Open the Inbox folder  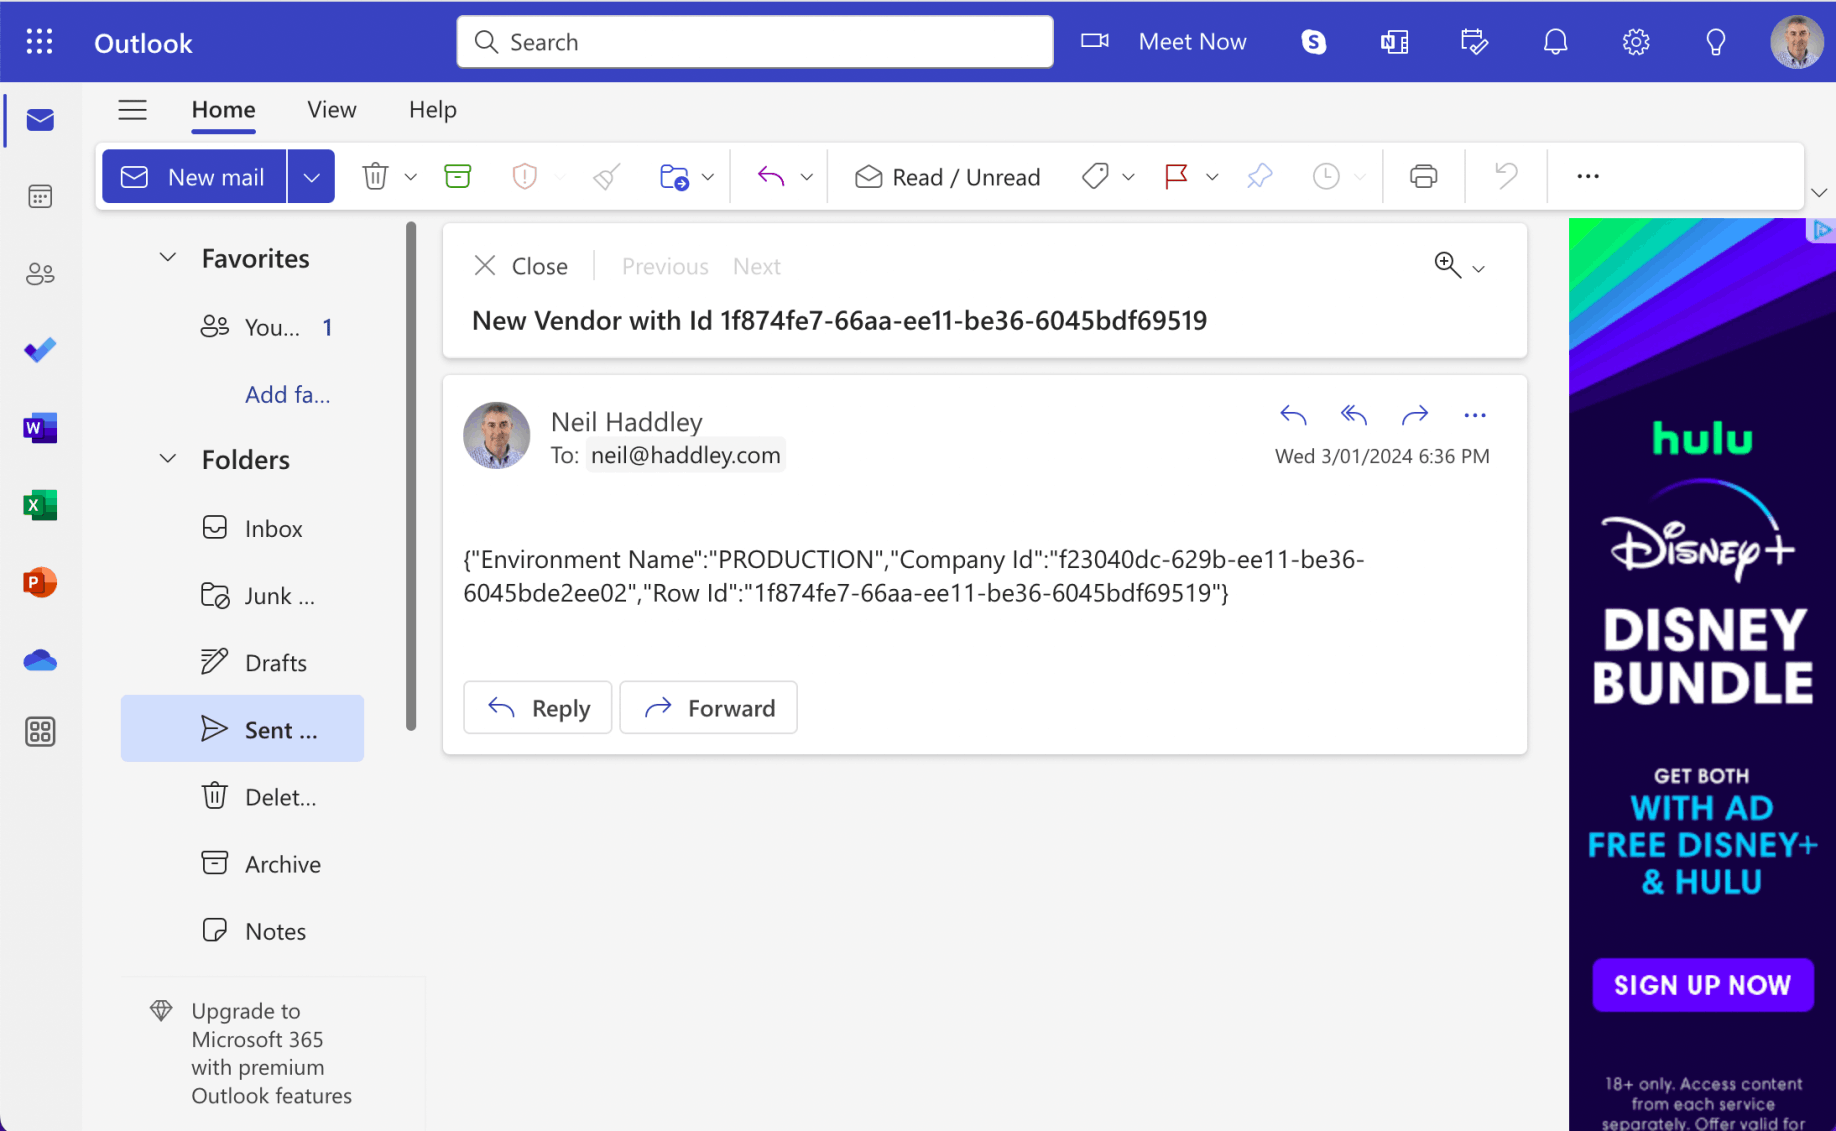pos(242,528)
